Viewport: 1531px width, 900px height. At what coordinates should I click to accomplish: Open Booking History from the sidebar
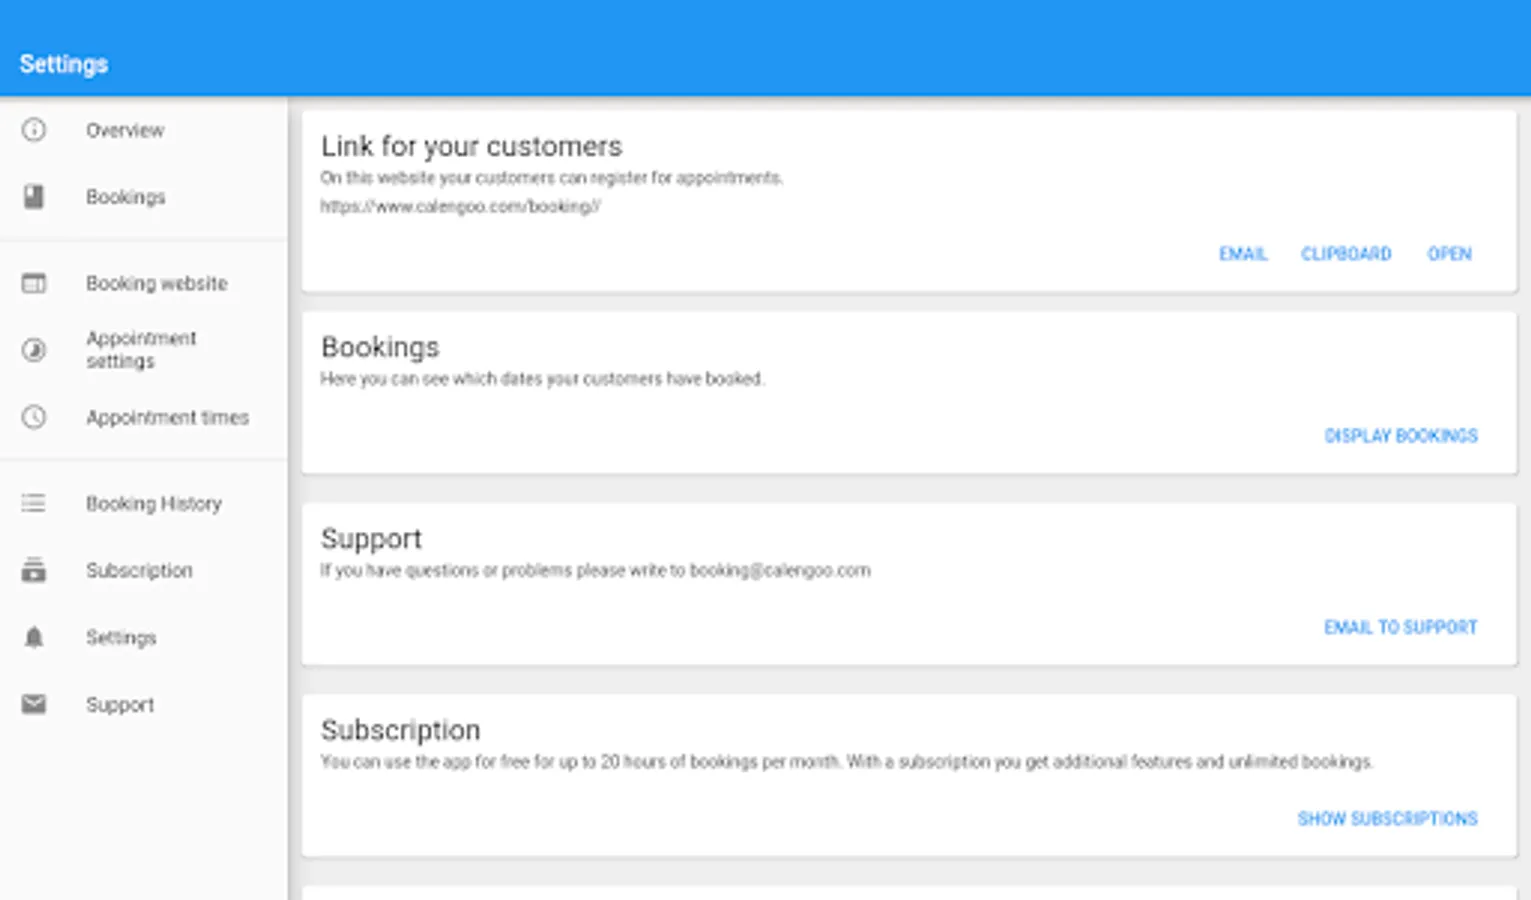[x=153, y=503]
